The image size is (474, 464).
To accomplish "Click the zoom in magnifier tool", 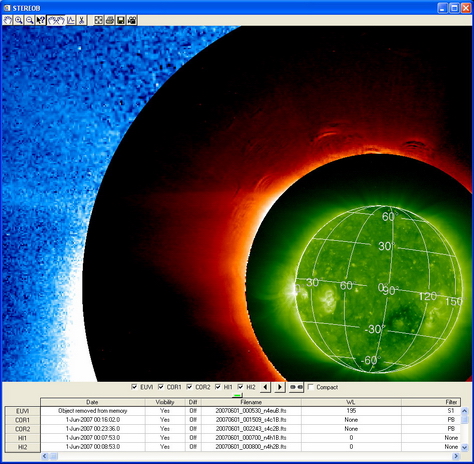I will (x=19, y=20).
